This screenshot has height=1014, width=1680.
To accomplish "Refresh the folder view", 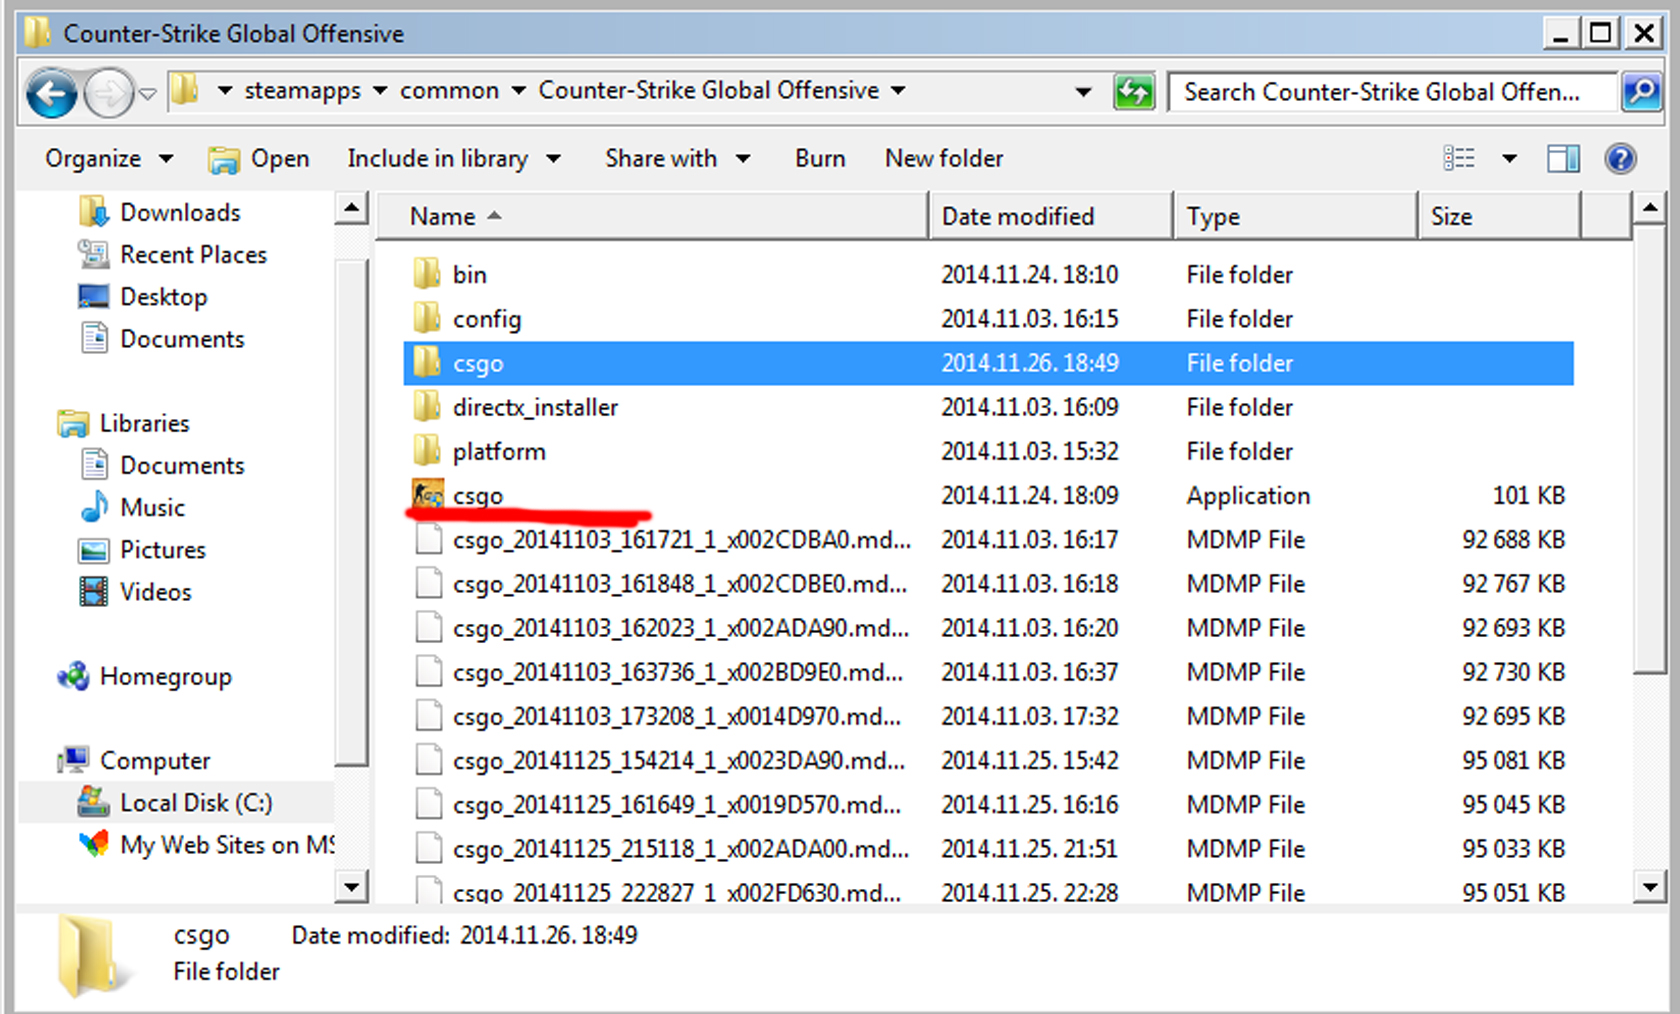I will pyautogui.click(x=1134, y=92).
